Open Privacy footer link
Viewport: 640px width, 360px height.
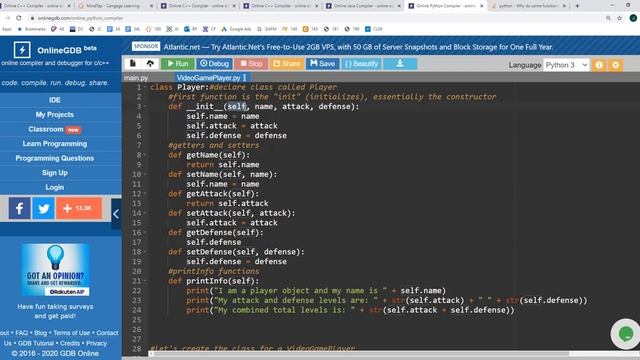pyautogui.click(x=96, y=343)
